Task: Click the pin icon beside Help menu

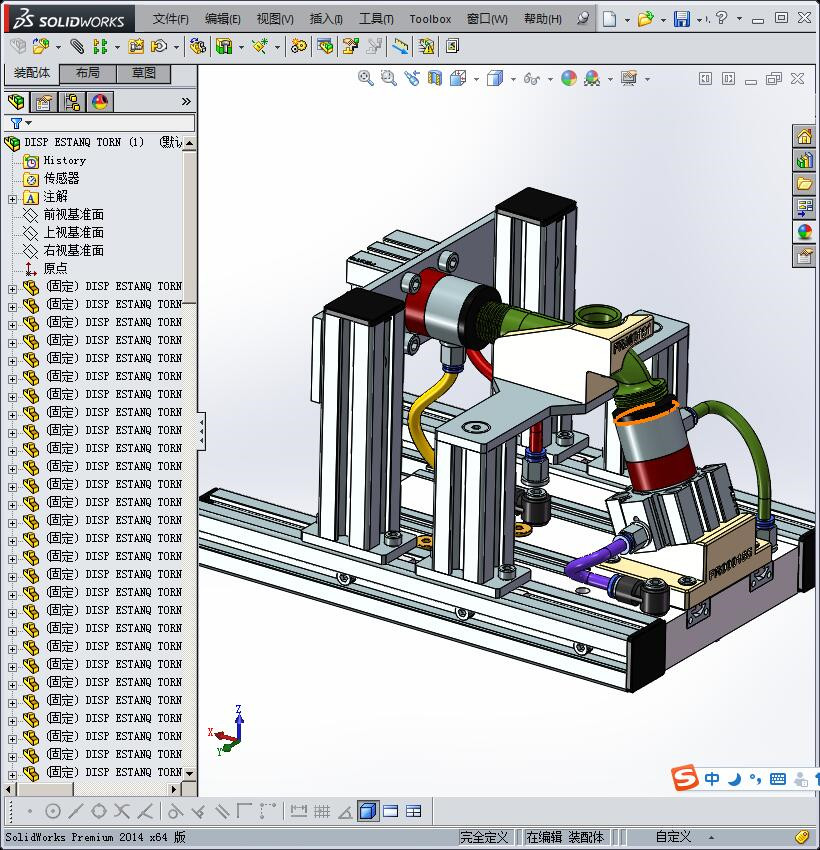Action: (583, 18)
